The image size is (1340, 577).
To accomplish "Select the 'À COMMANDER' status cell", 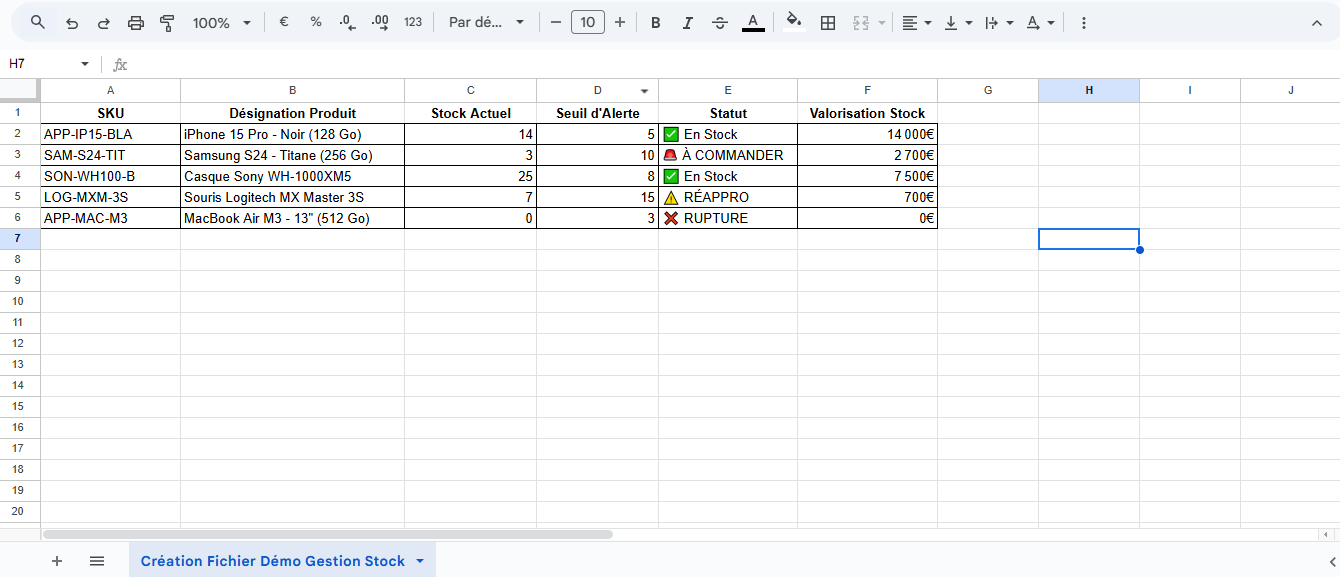I will coord(728,155).
